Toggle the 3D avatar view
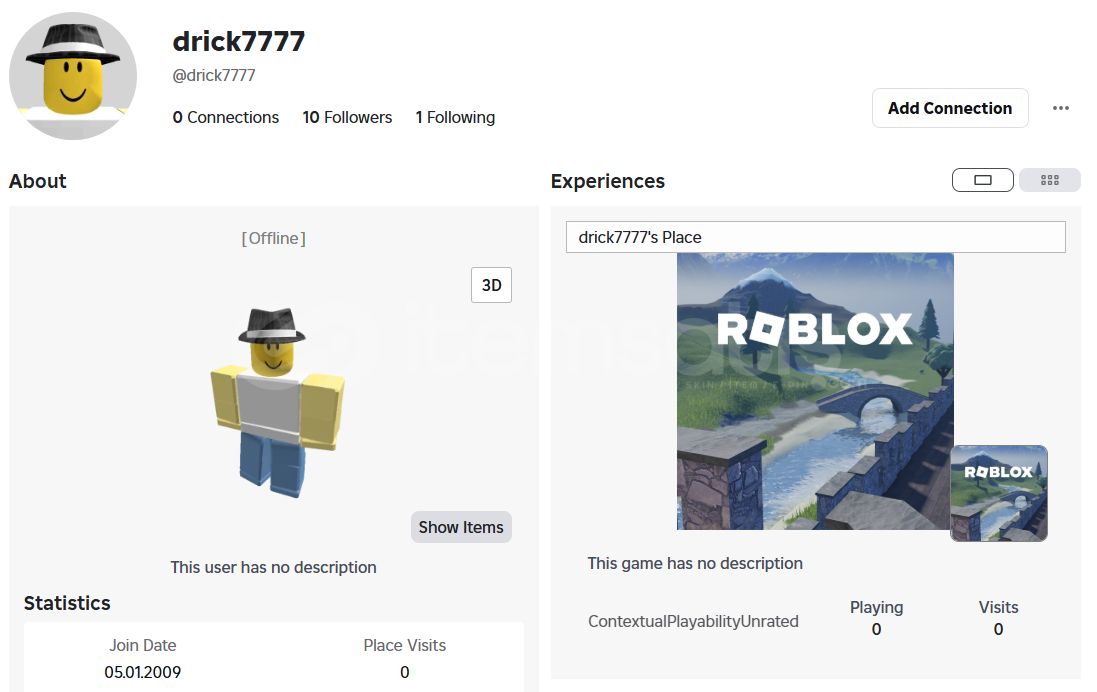 491,285
